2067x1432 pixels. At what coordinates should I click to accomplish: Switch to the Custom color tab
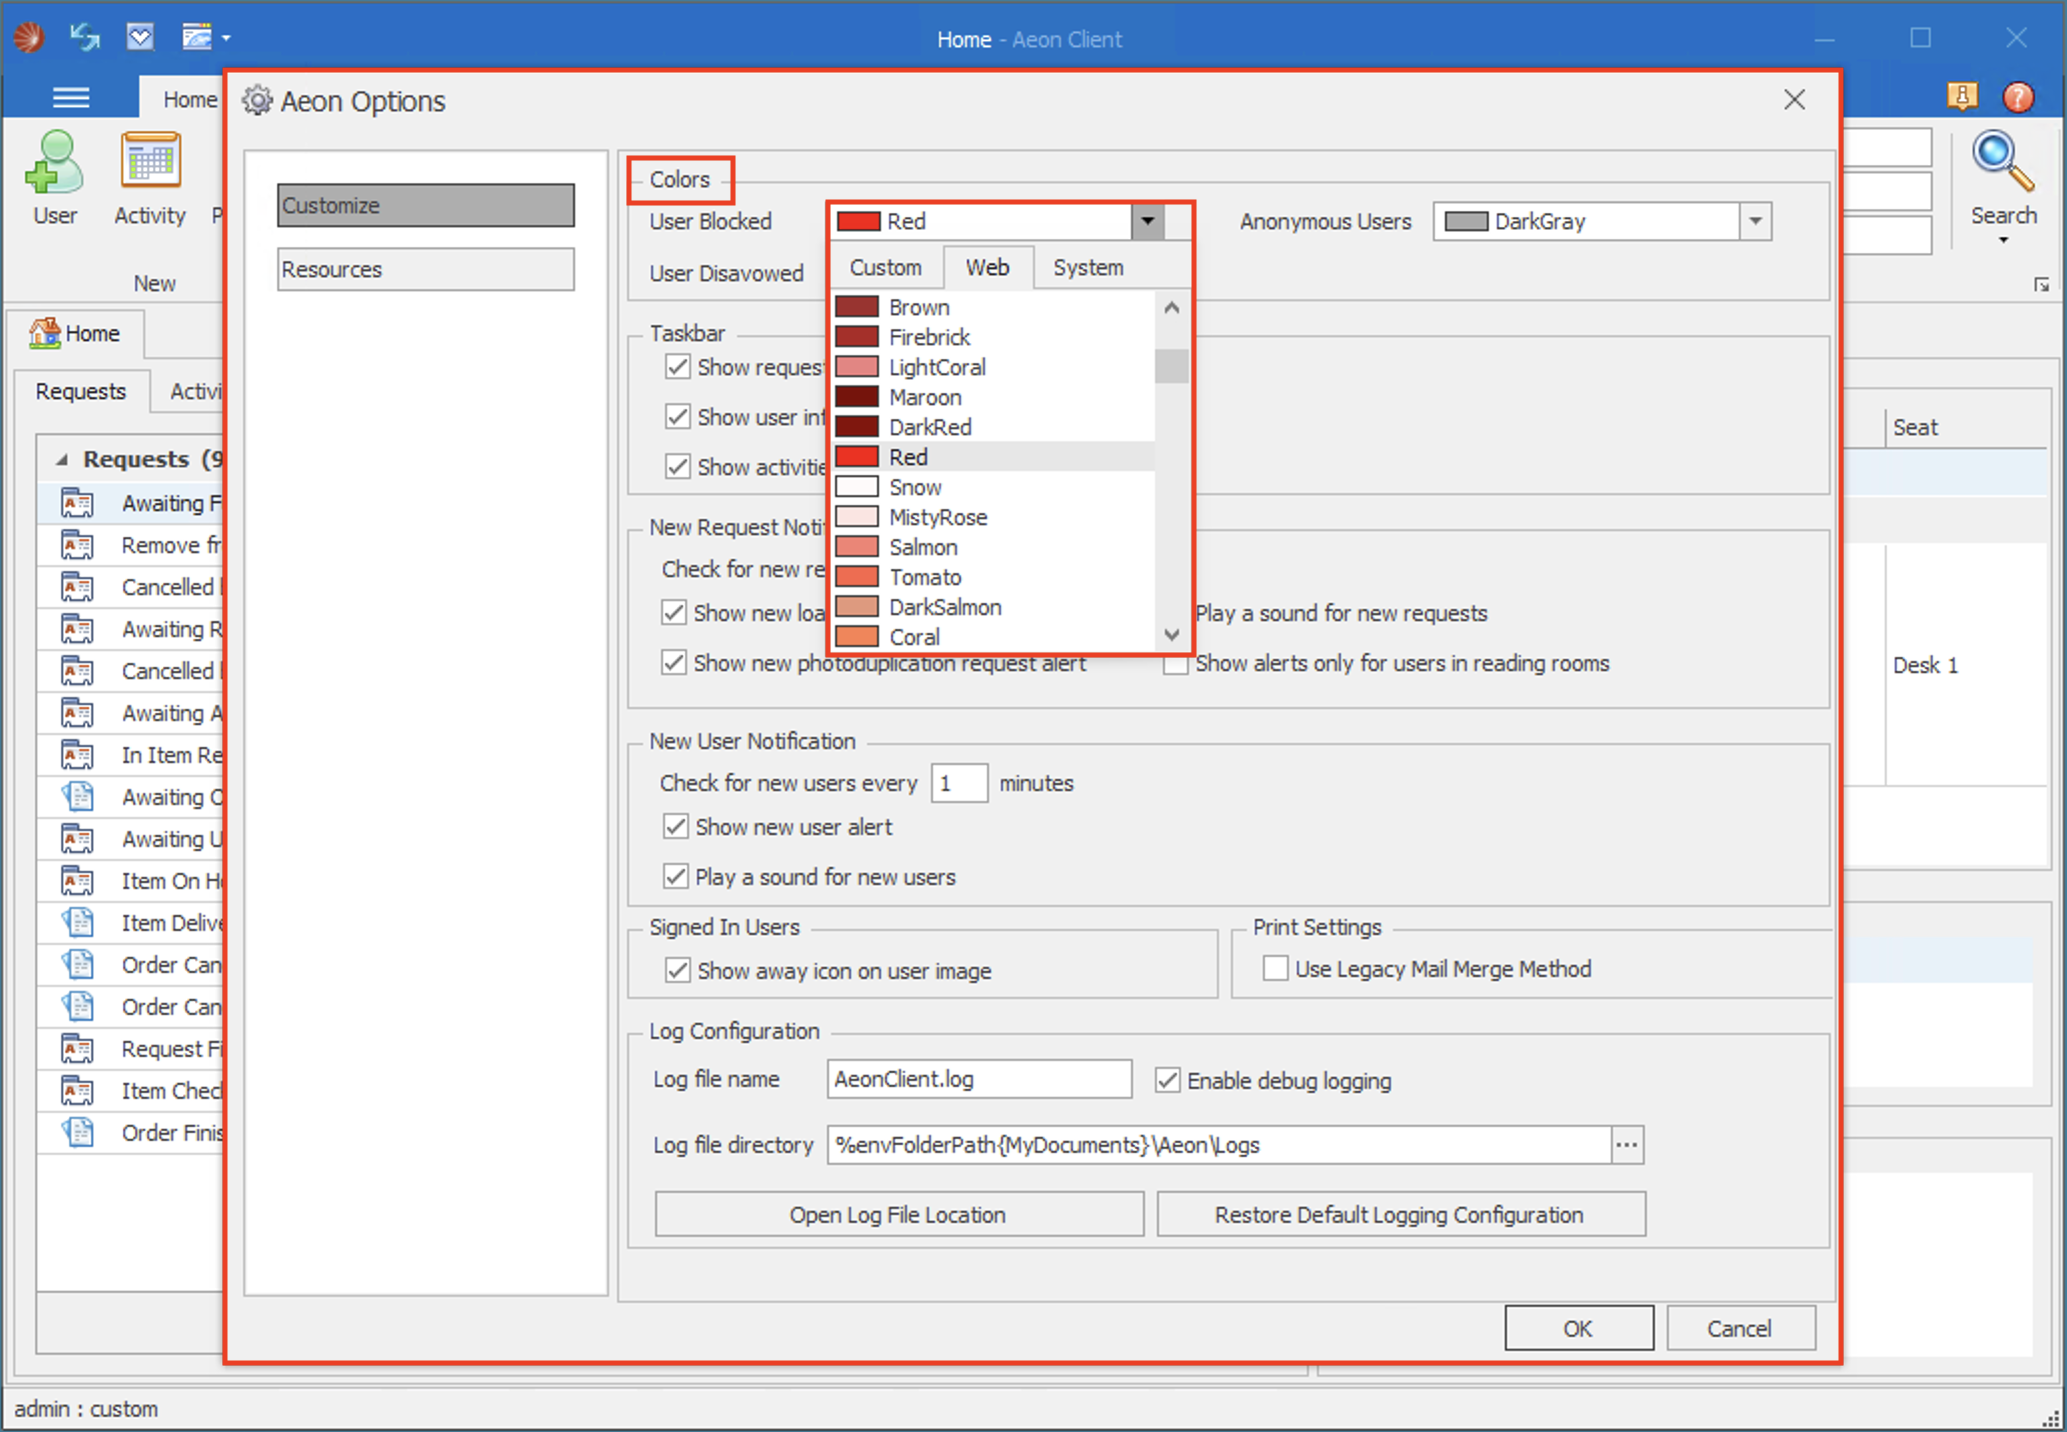pos(885,268)
